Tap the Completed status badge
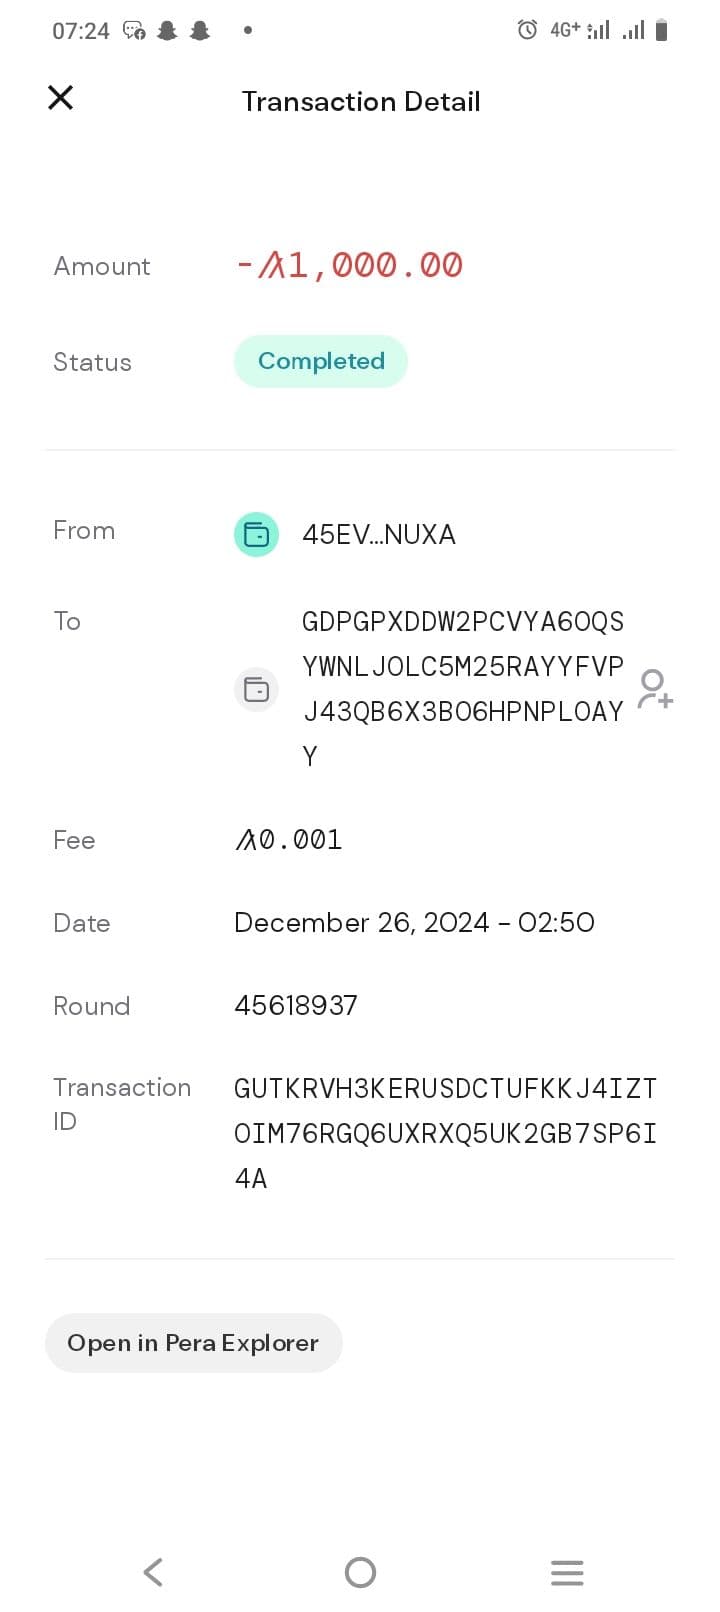720x1612 pixels. [321, 361]
